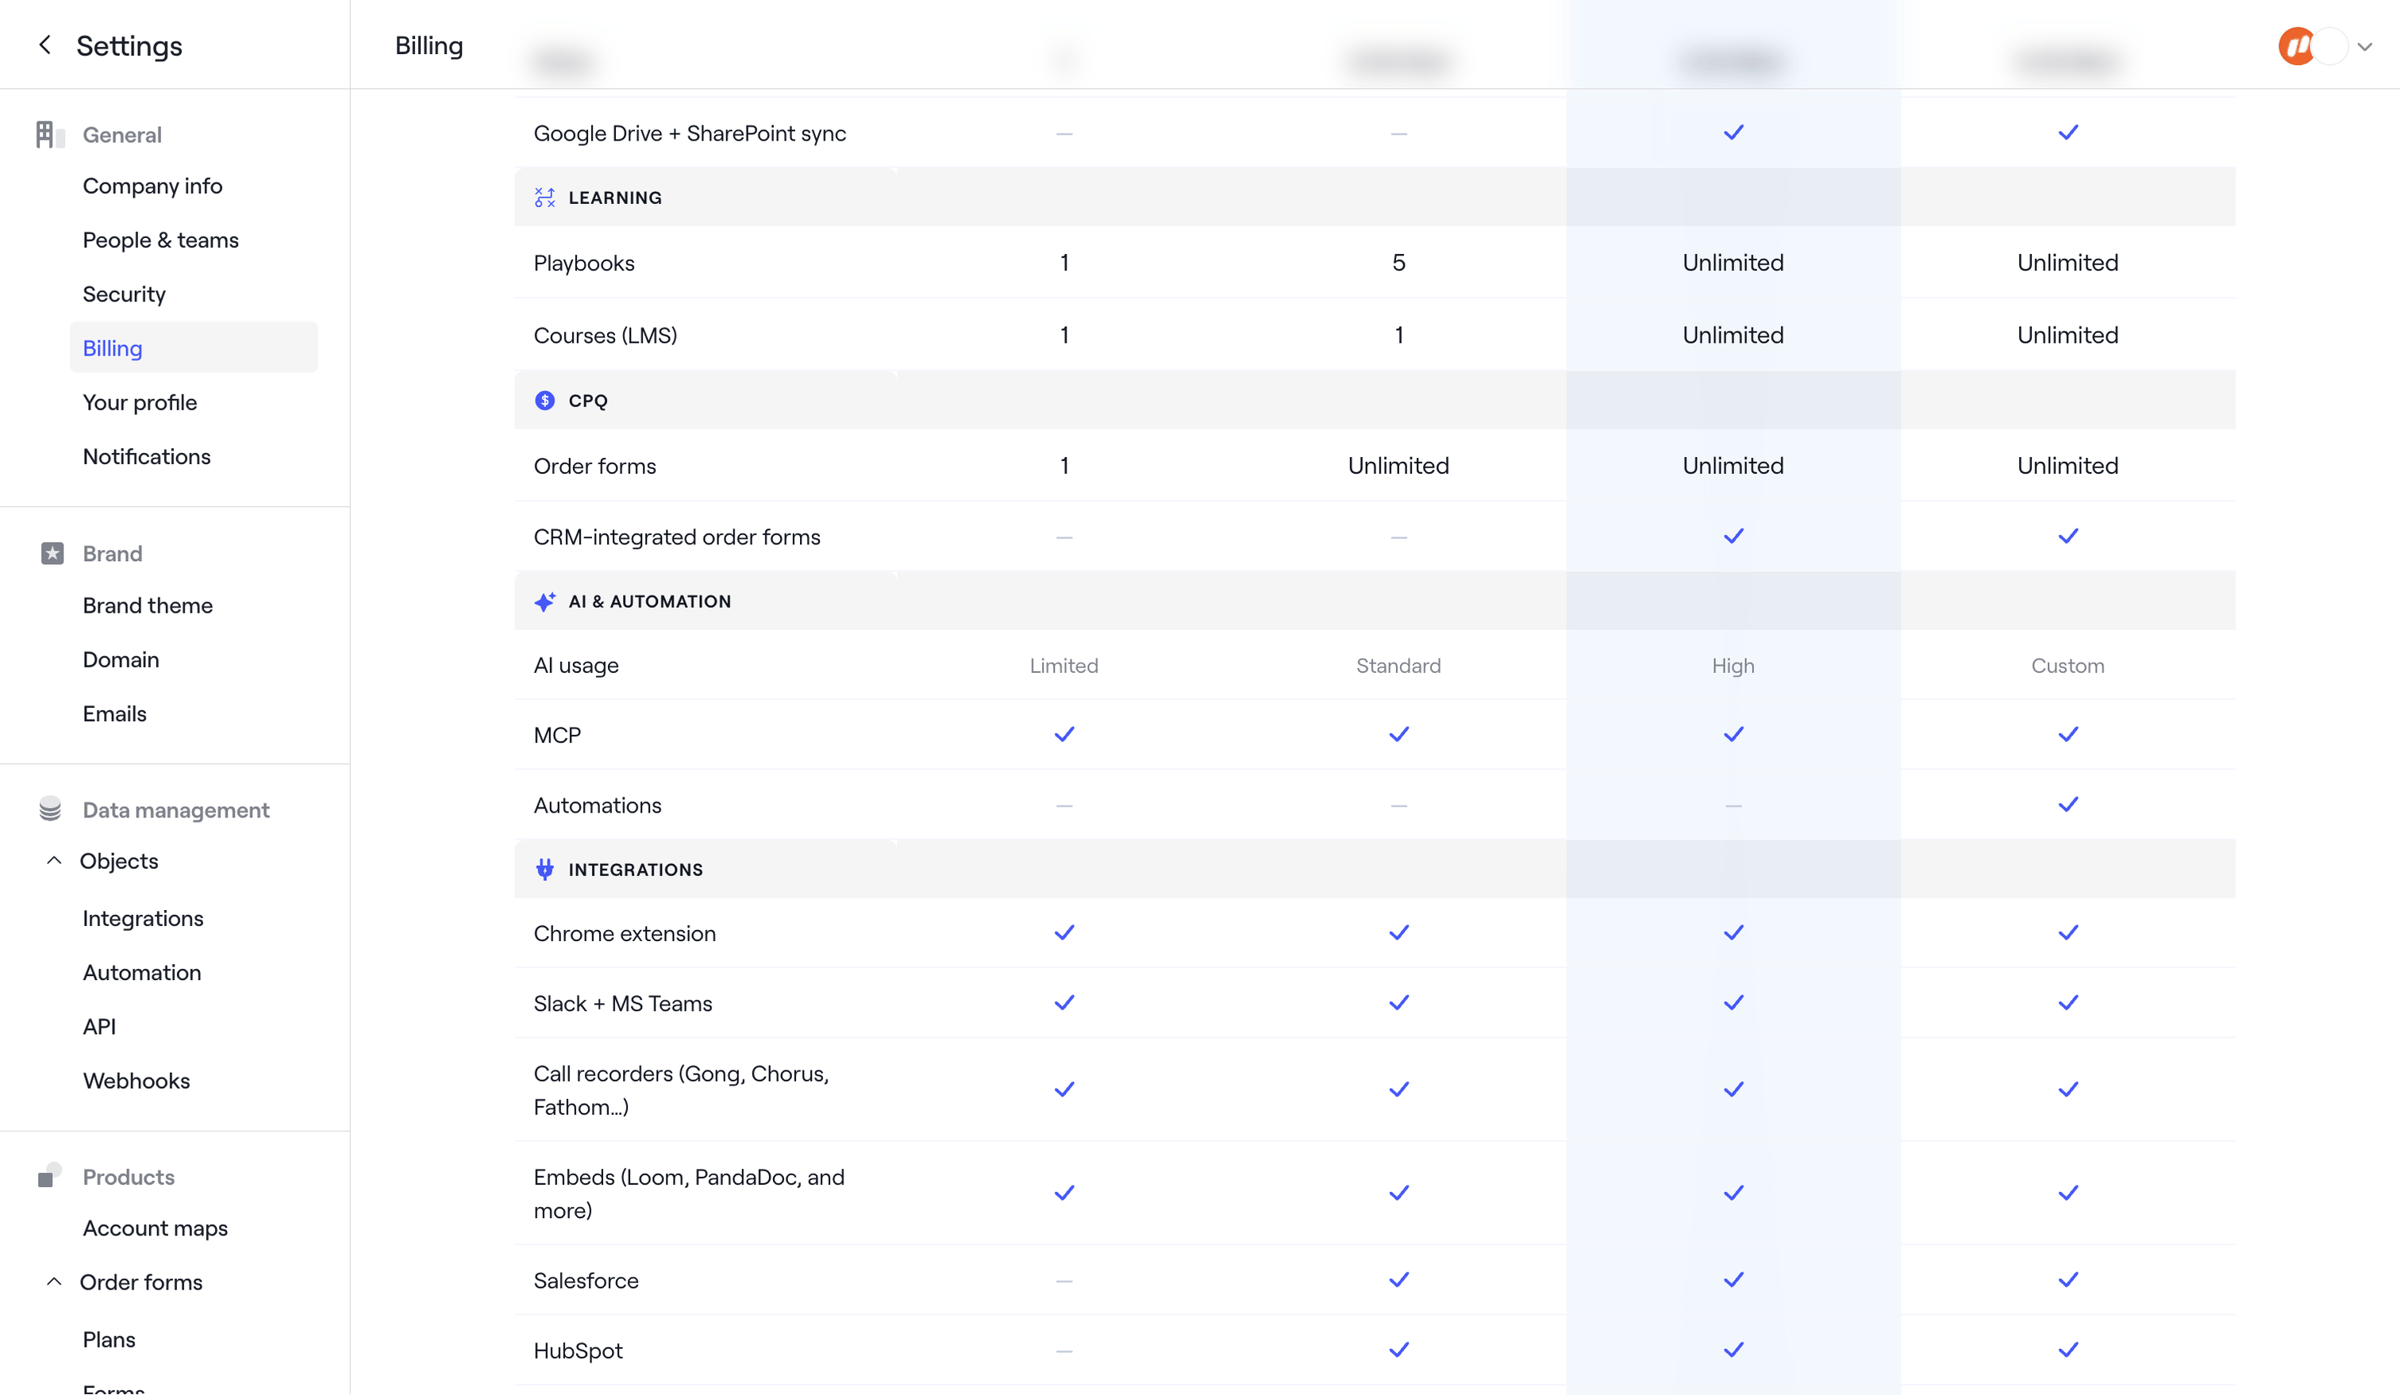Click the Learning section icon
The width and height of the screenshot is (2400, 1395).
click(545, 198)
